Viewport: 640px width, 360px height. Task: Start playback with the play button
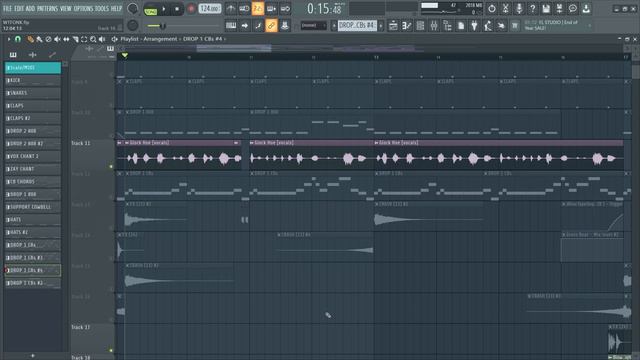click(164, 9)
